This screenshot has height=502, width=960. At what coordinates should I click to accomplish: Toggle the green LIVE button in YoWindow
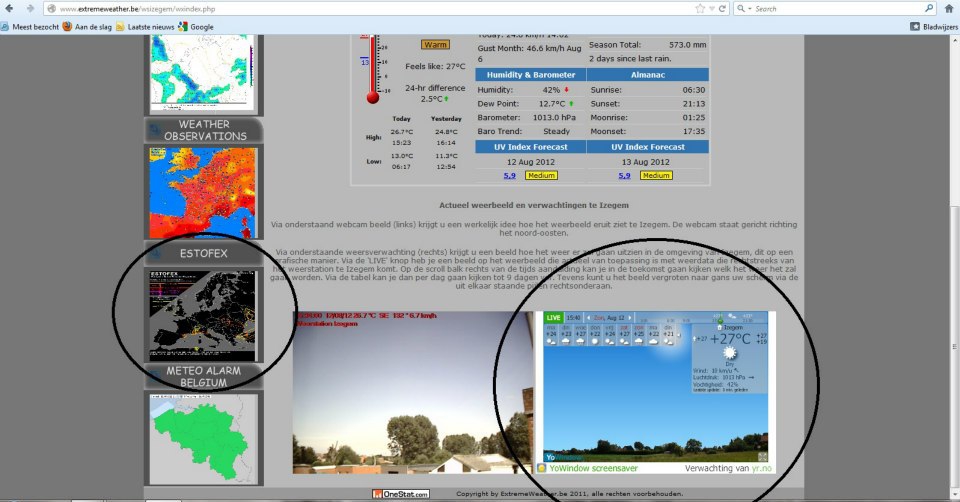tap(553, 318)
